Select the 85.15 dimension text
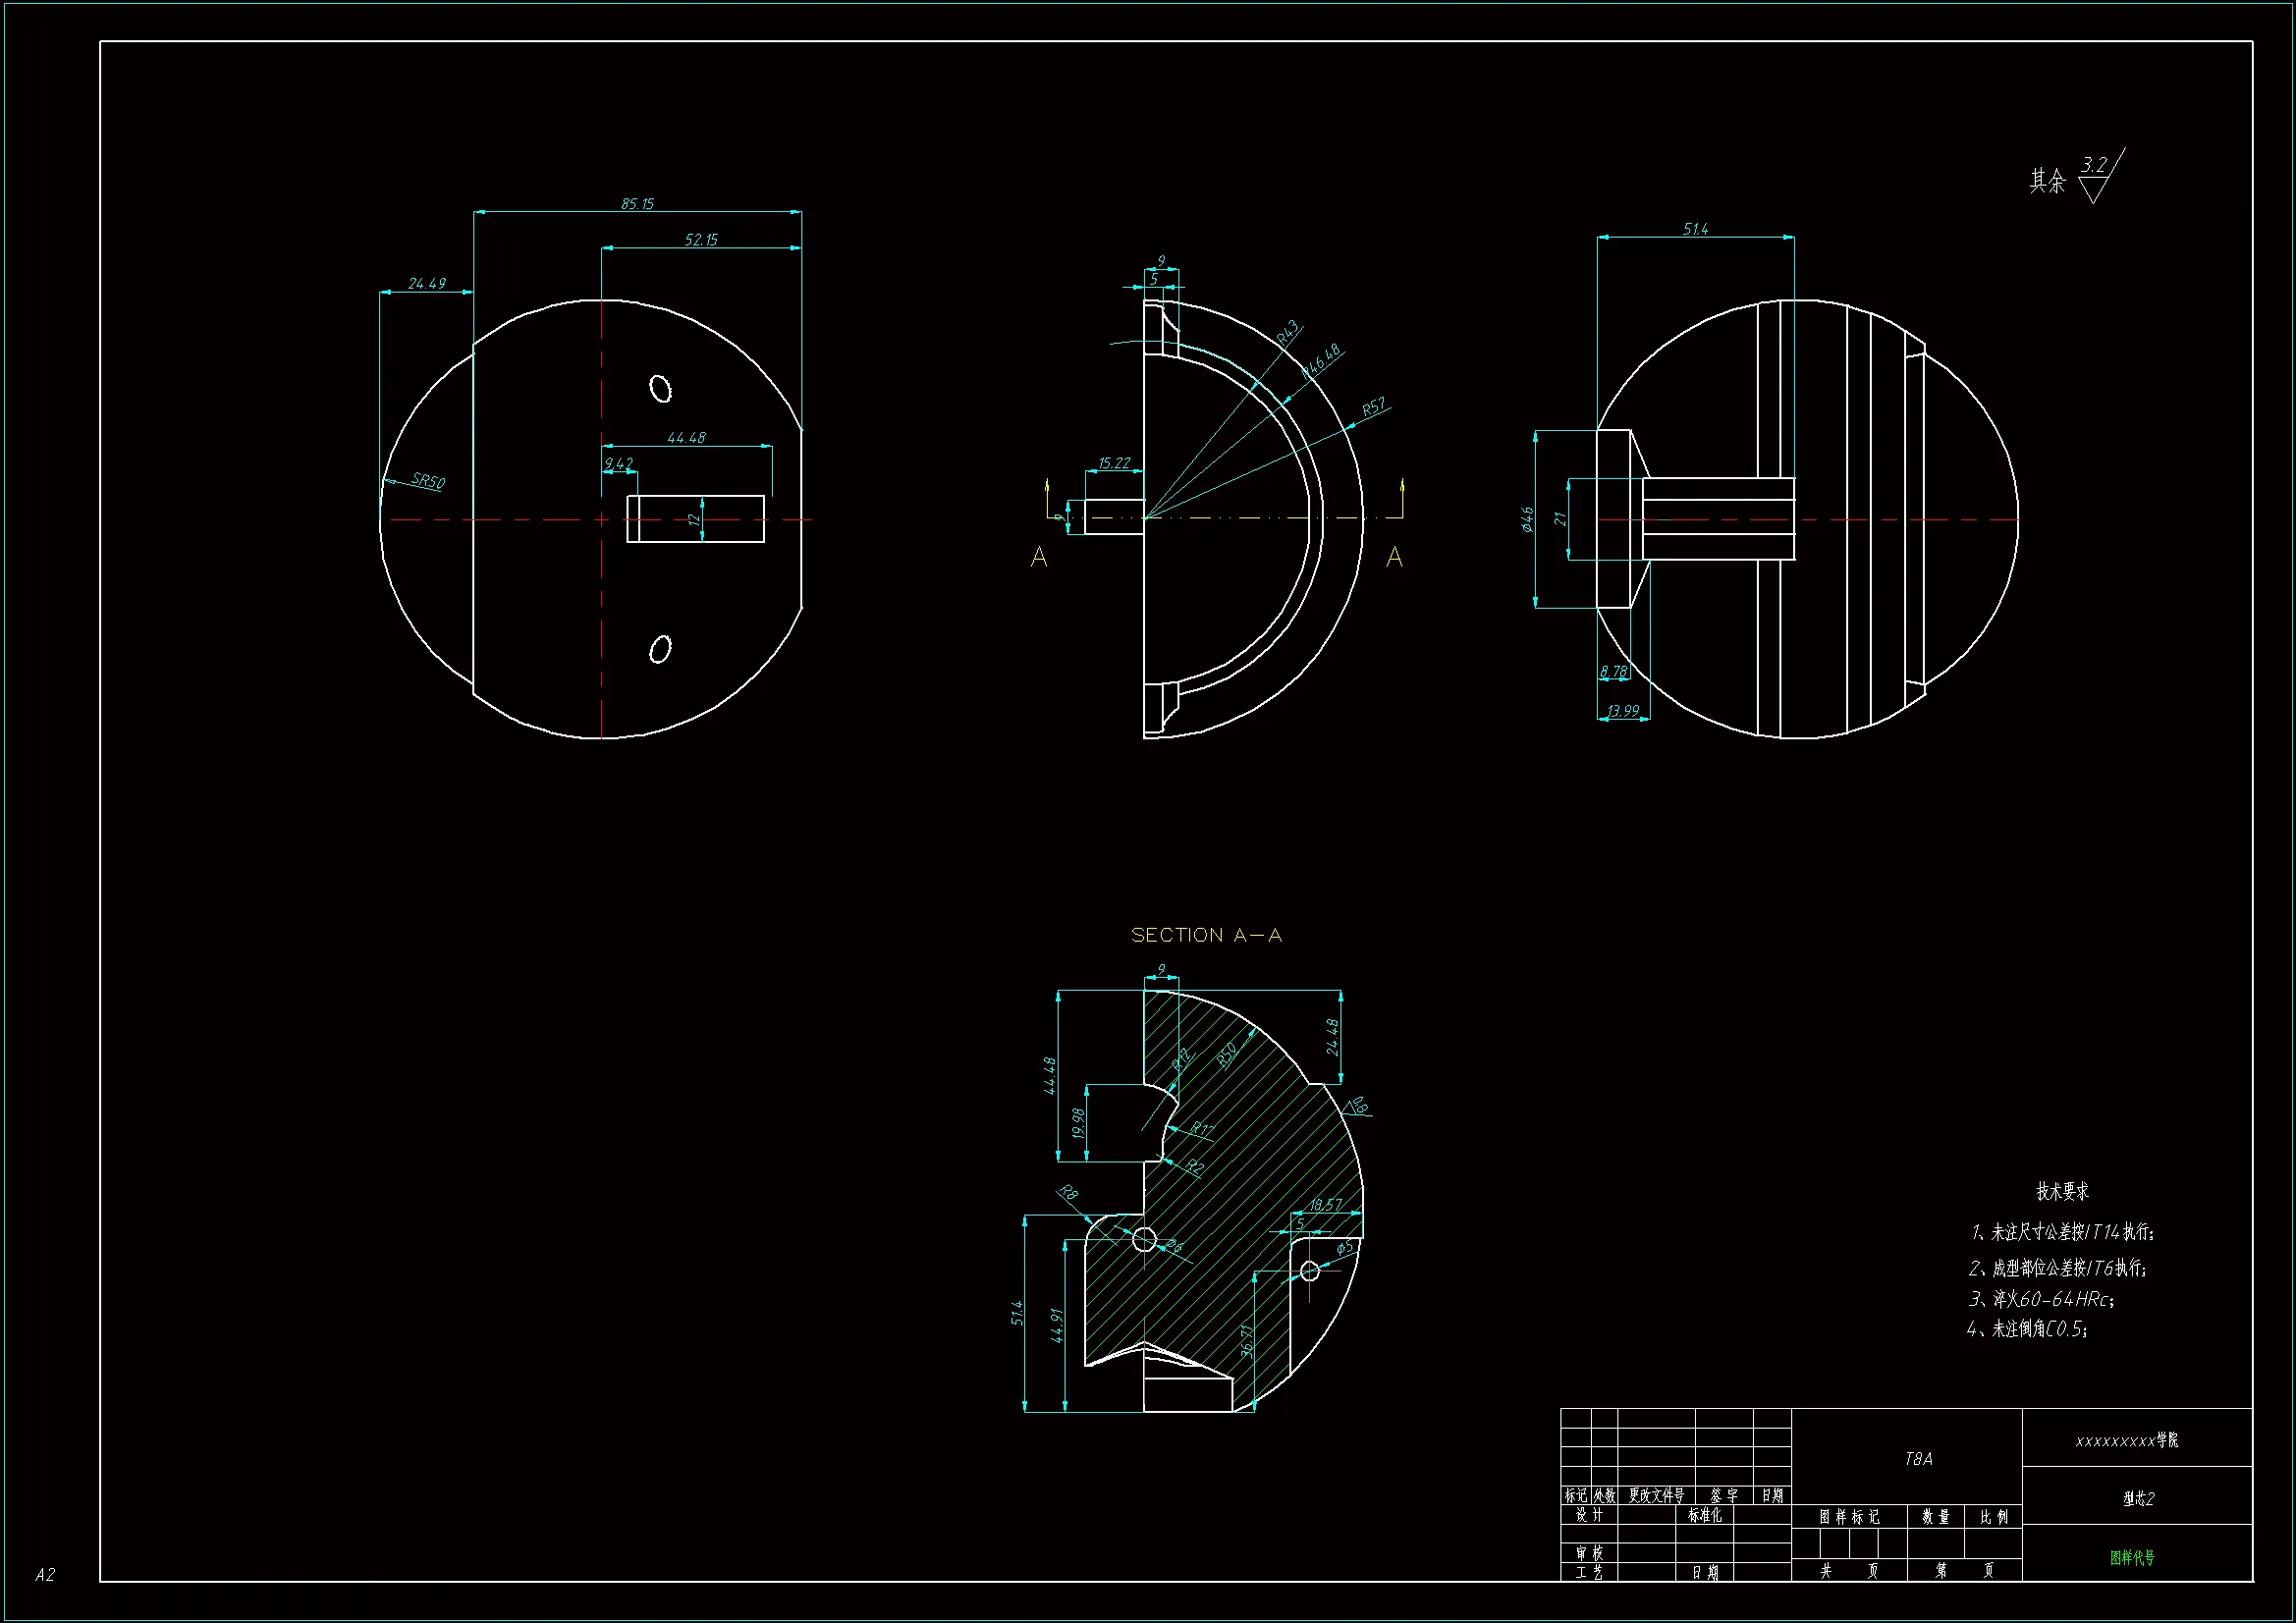2296x1623 pixels. pyautogui.click(x=637, y=204)
